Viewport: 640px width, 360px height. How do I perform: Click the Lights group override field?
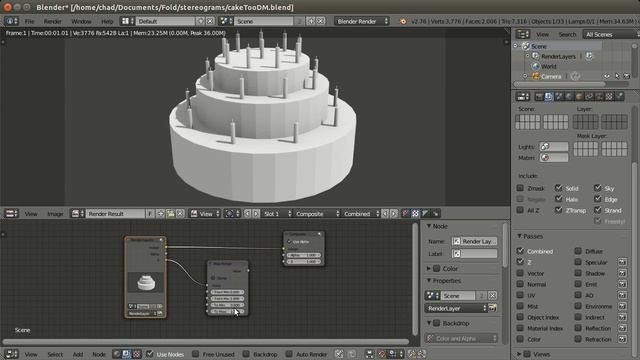(553, 147)
